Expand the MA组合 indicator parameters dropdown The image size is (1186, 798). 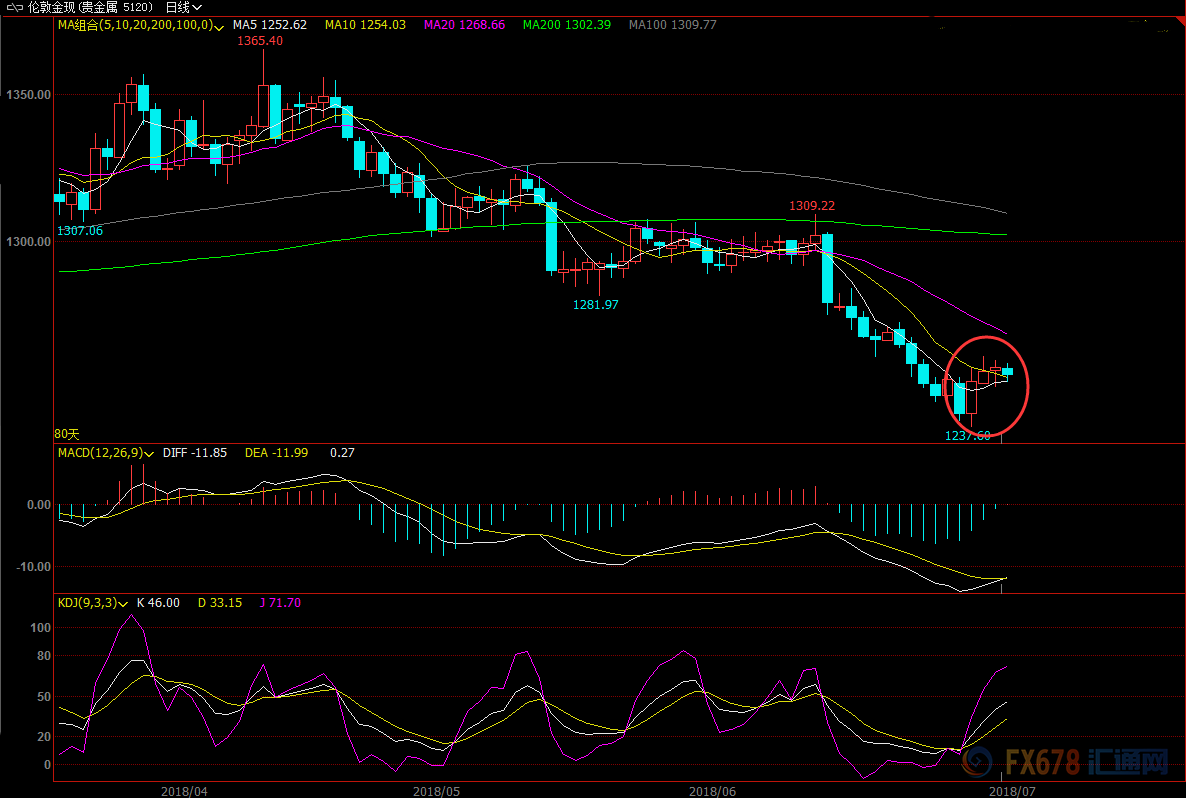(x=218, y=26)
